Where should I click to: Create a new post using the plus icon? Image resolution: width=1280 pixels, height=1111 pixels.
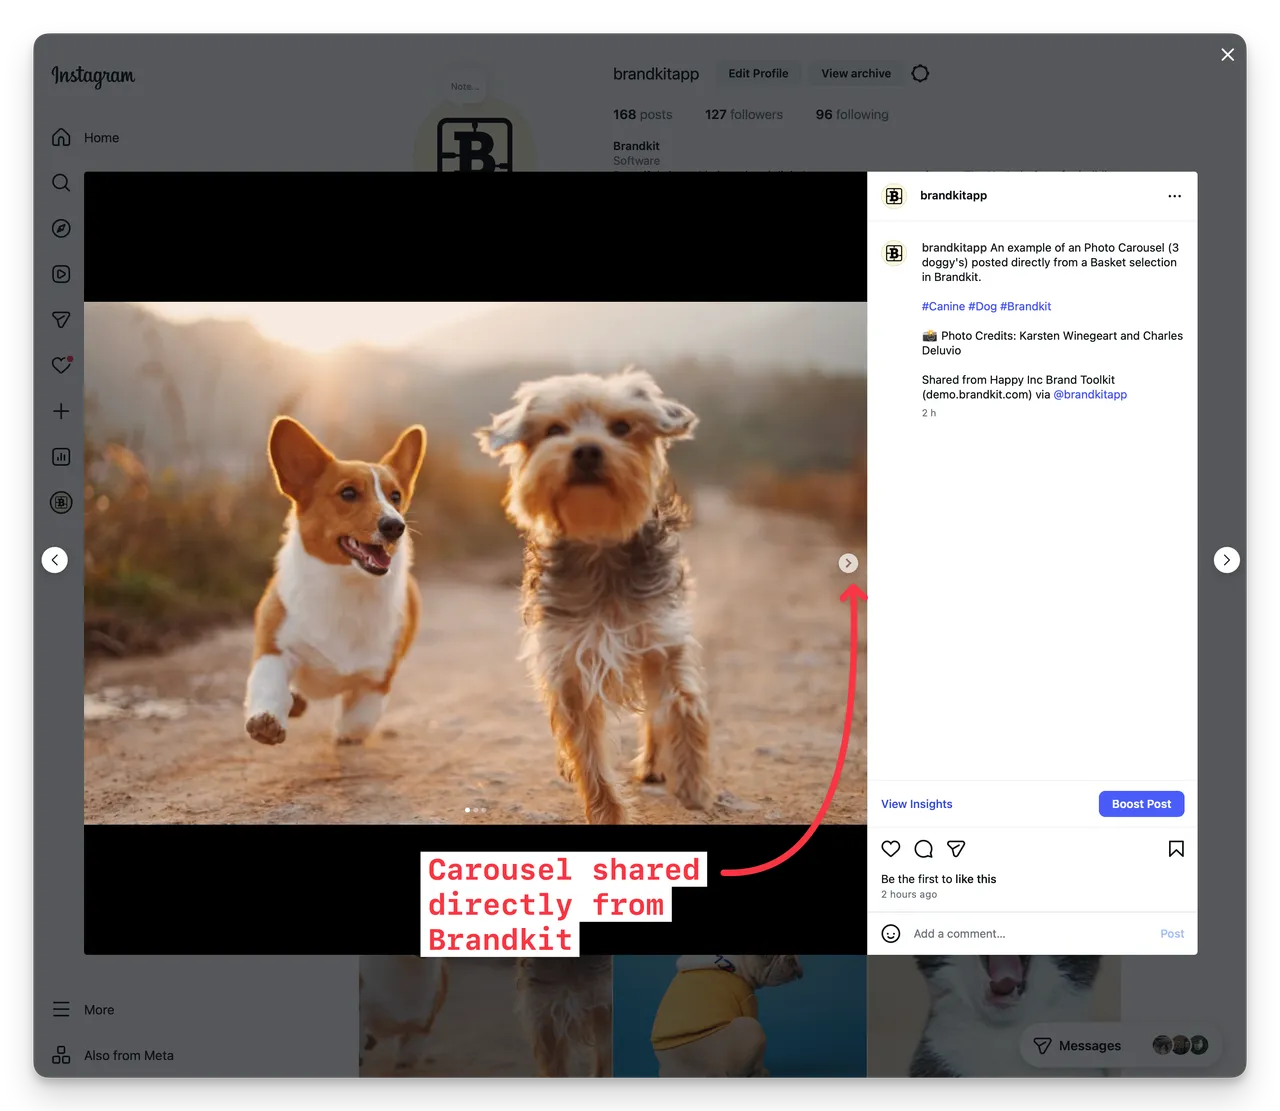(x=60, y=410)
